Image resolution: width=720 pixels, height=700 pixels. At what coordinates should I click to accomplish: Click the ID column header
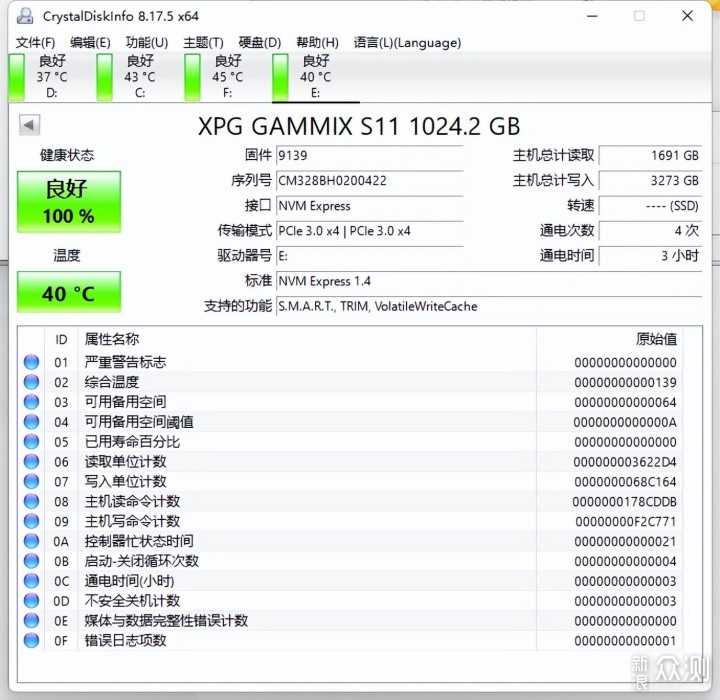tap(61, 339)
